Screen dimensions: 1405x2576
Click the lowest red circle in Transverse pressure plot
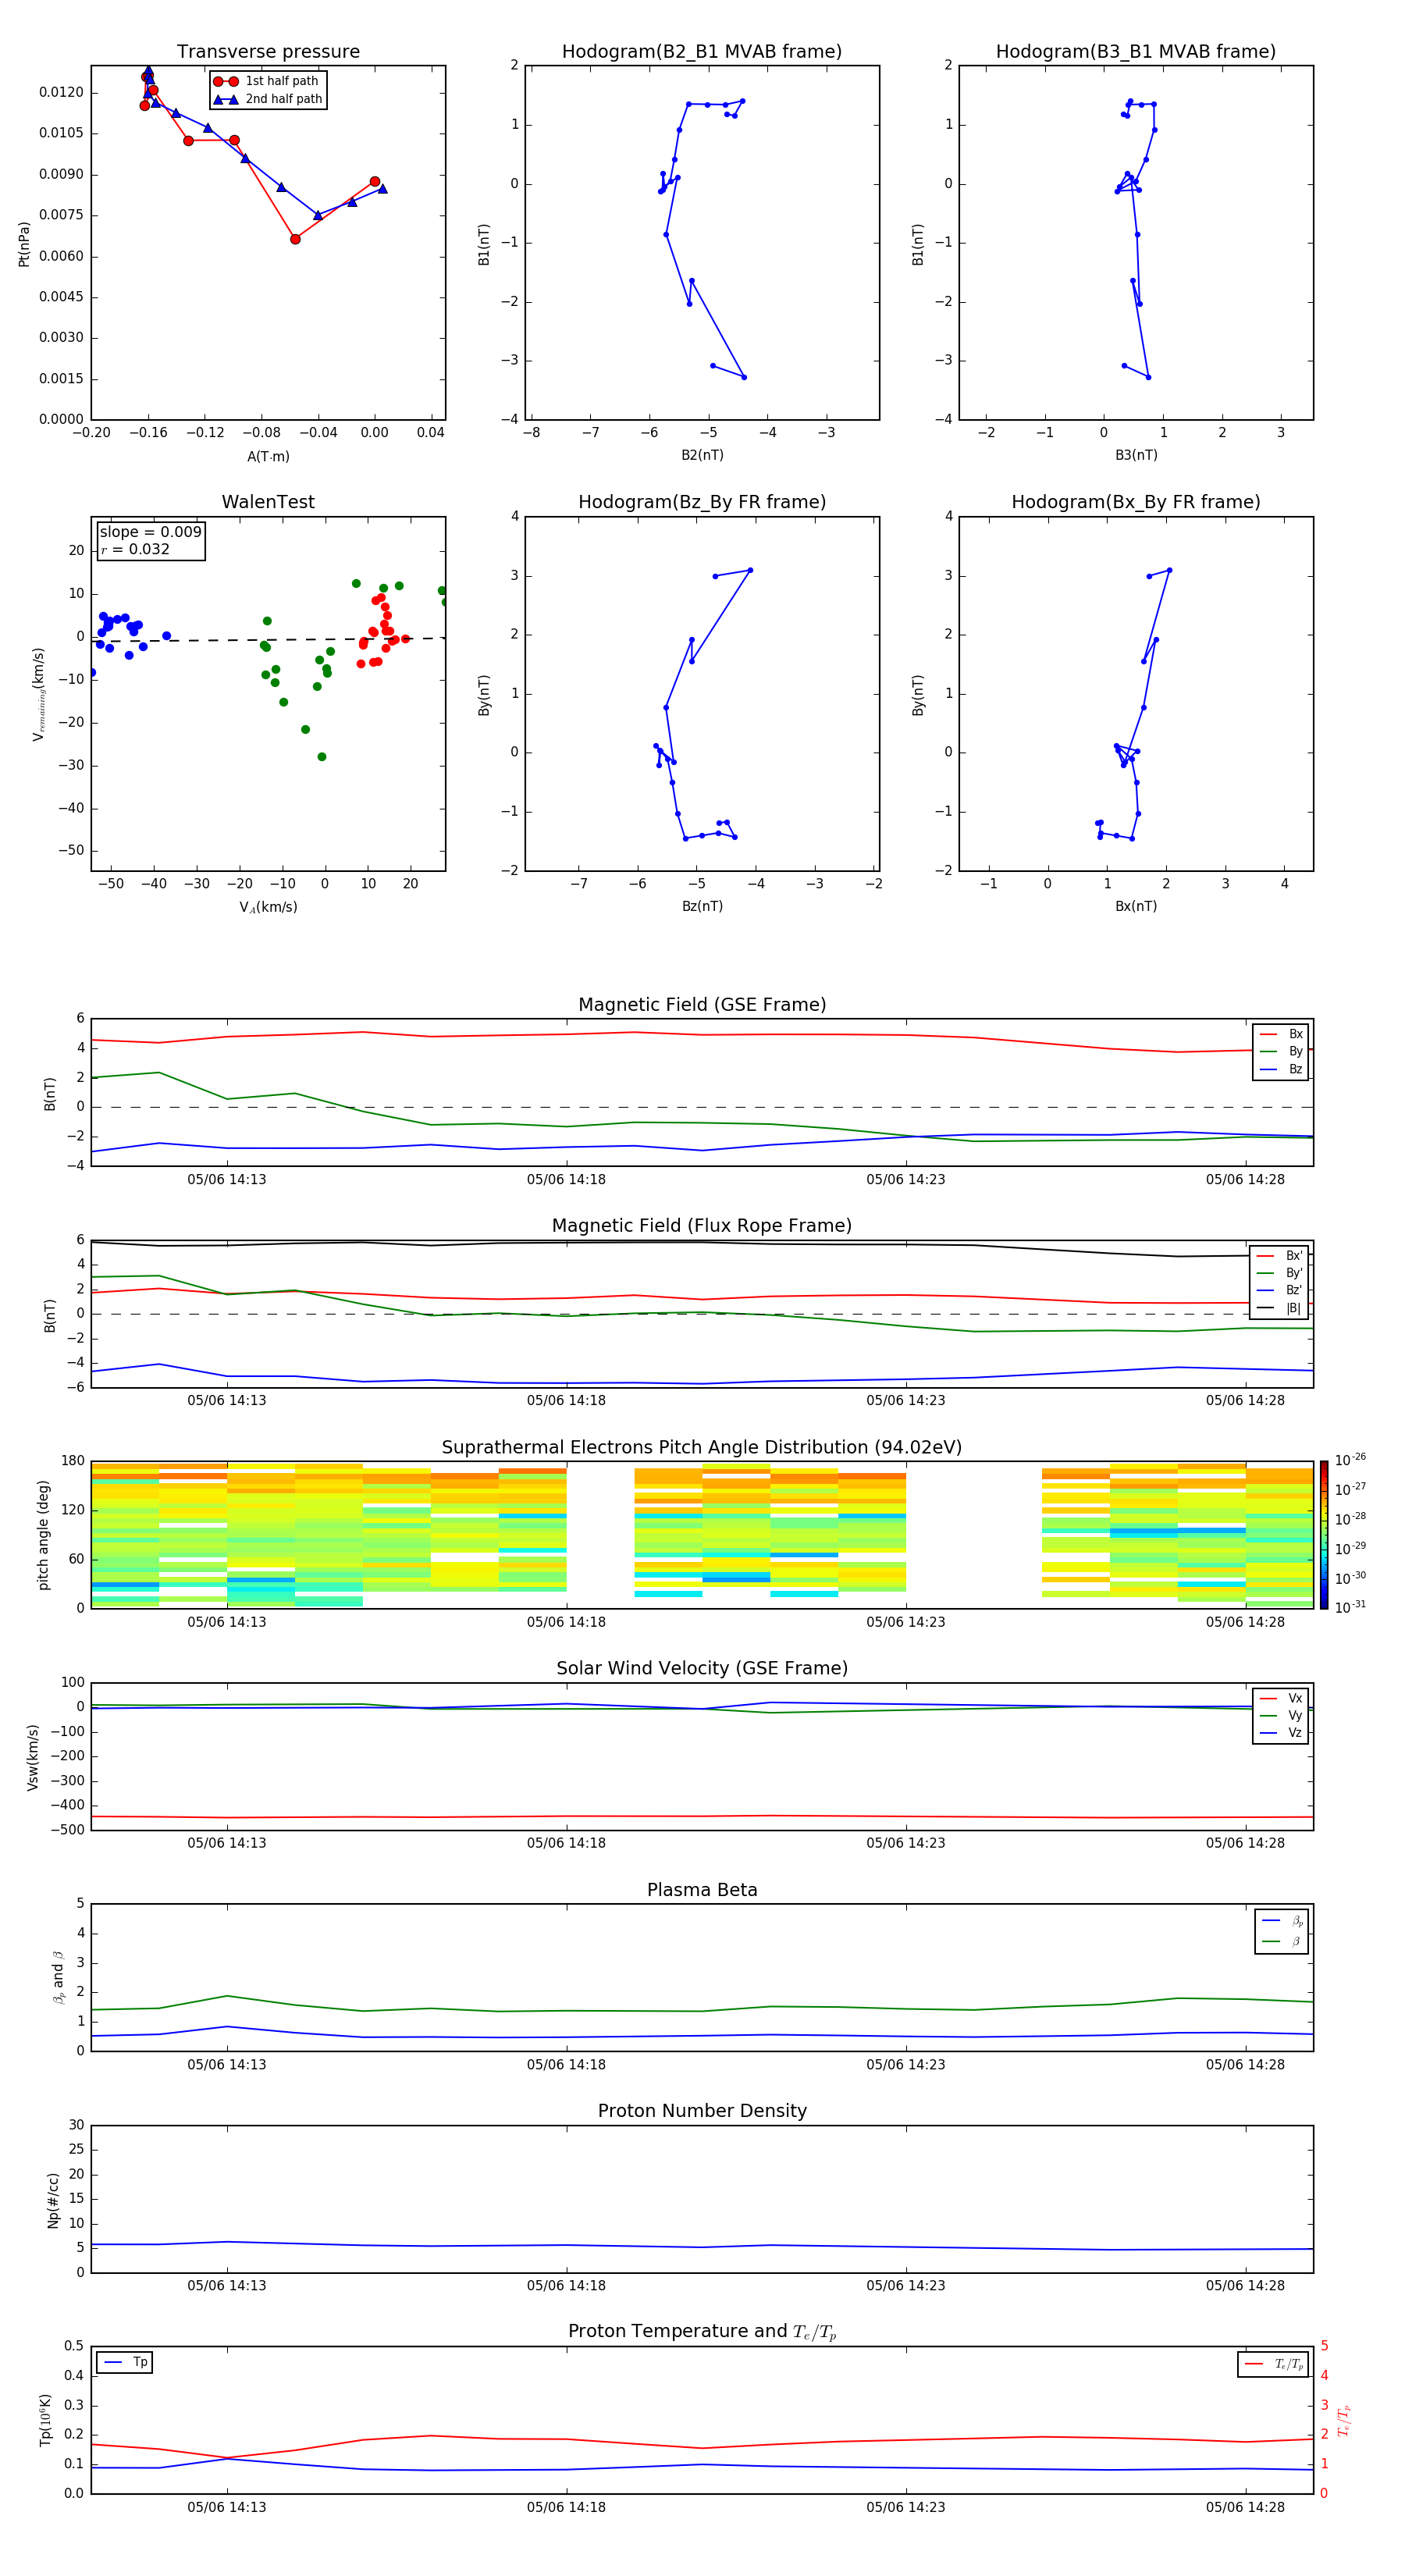point(295,239)
